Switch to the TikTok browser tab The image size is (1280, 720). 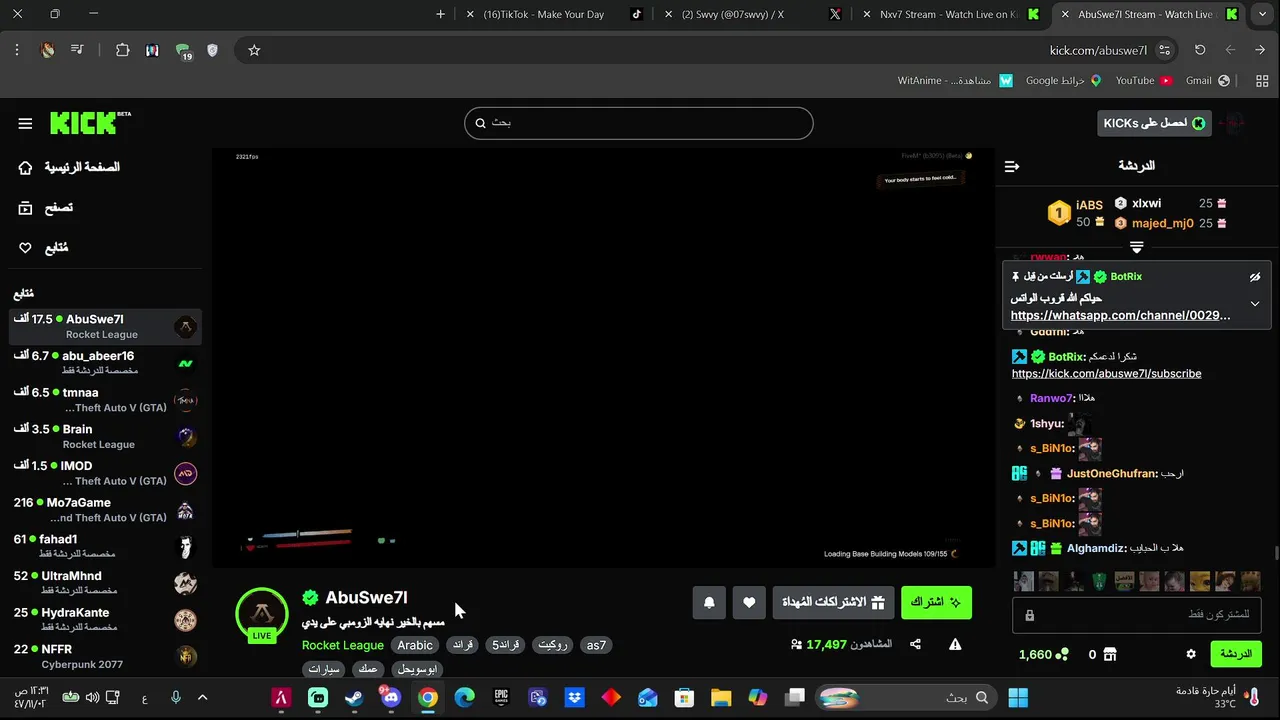coord(555,14)
